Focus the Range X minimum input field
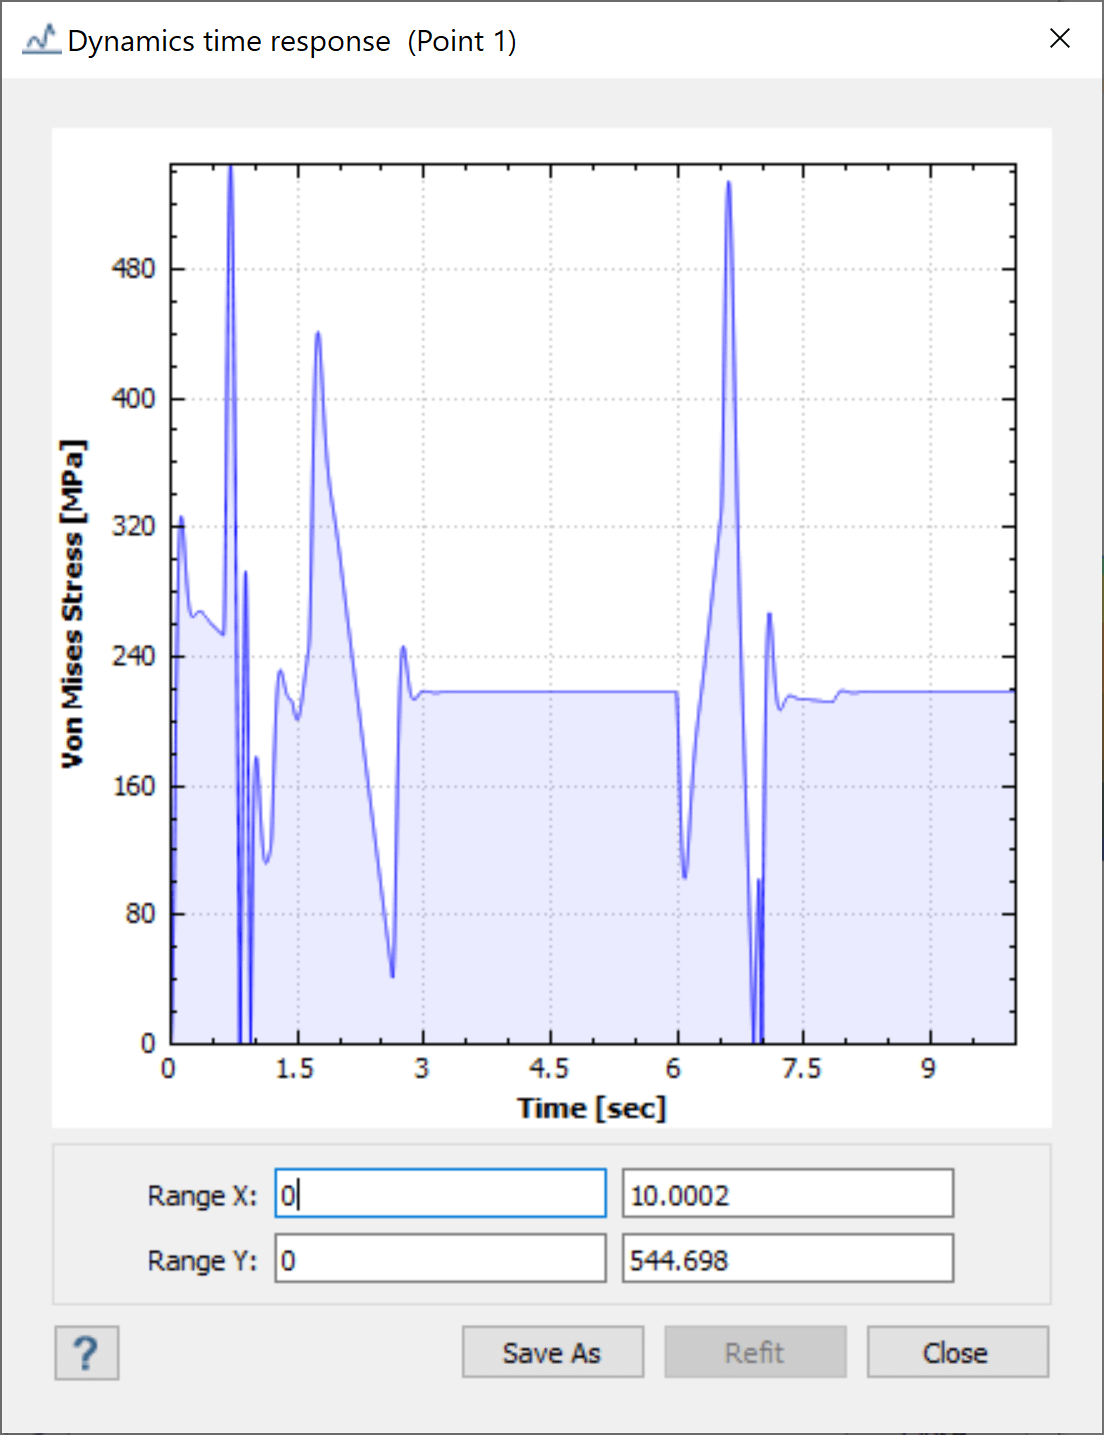1104x1435 pixels. click(440, 1194)
